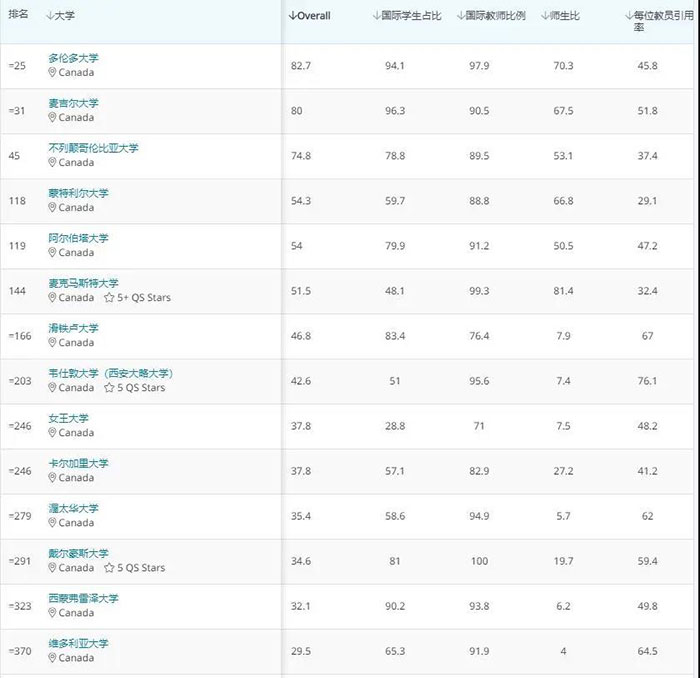The image size is (700, 678).
Task: Click 5 QS Stars icon for 韦仕敦大学
Action: click(x=109, y=388)
